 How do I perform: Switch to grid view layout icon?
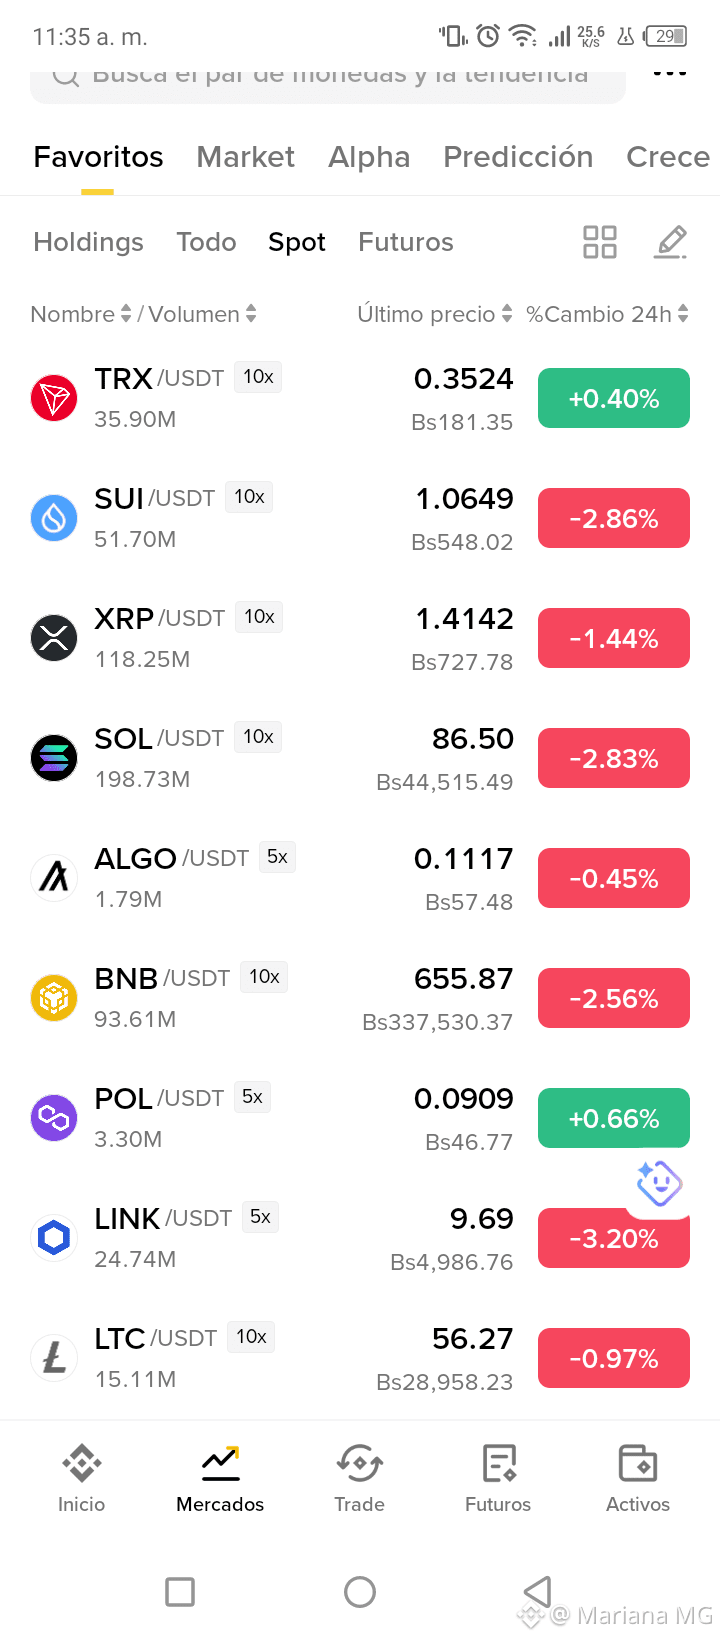pyautogui.click(x=600, y=242)
